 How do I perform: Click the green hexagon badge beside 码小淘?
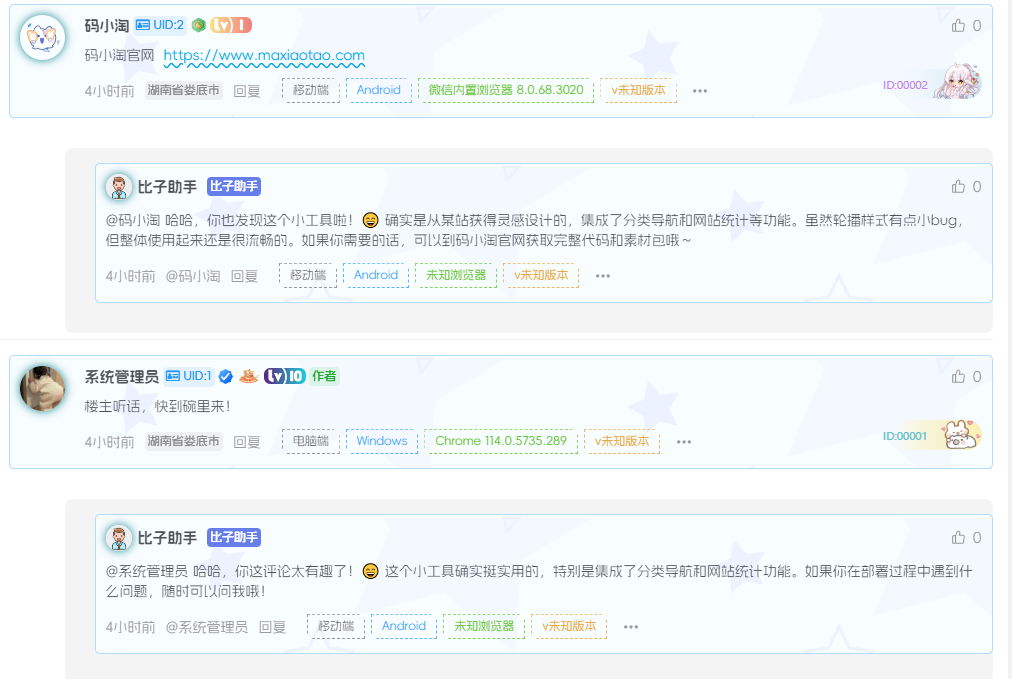199,26
